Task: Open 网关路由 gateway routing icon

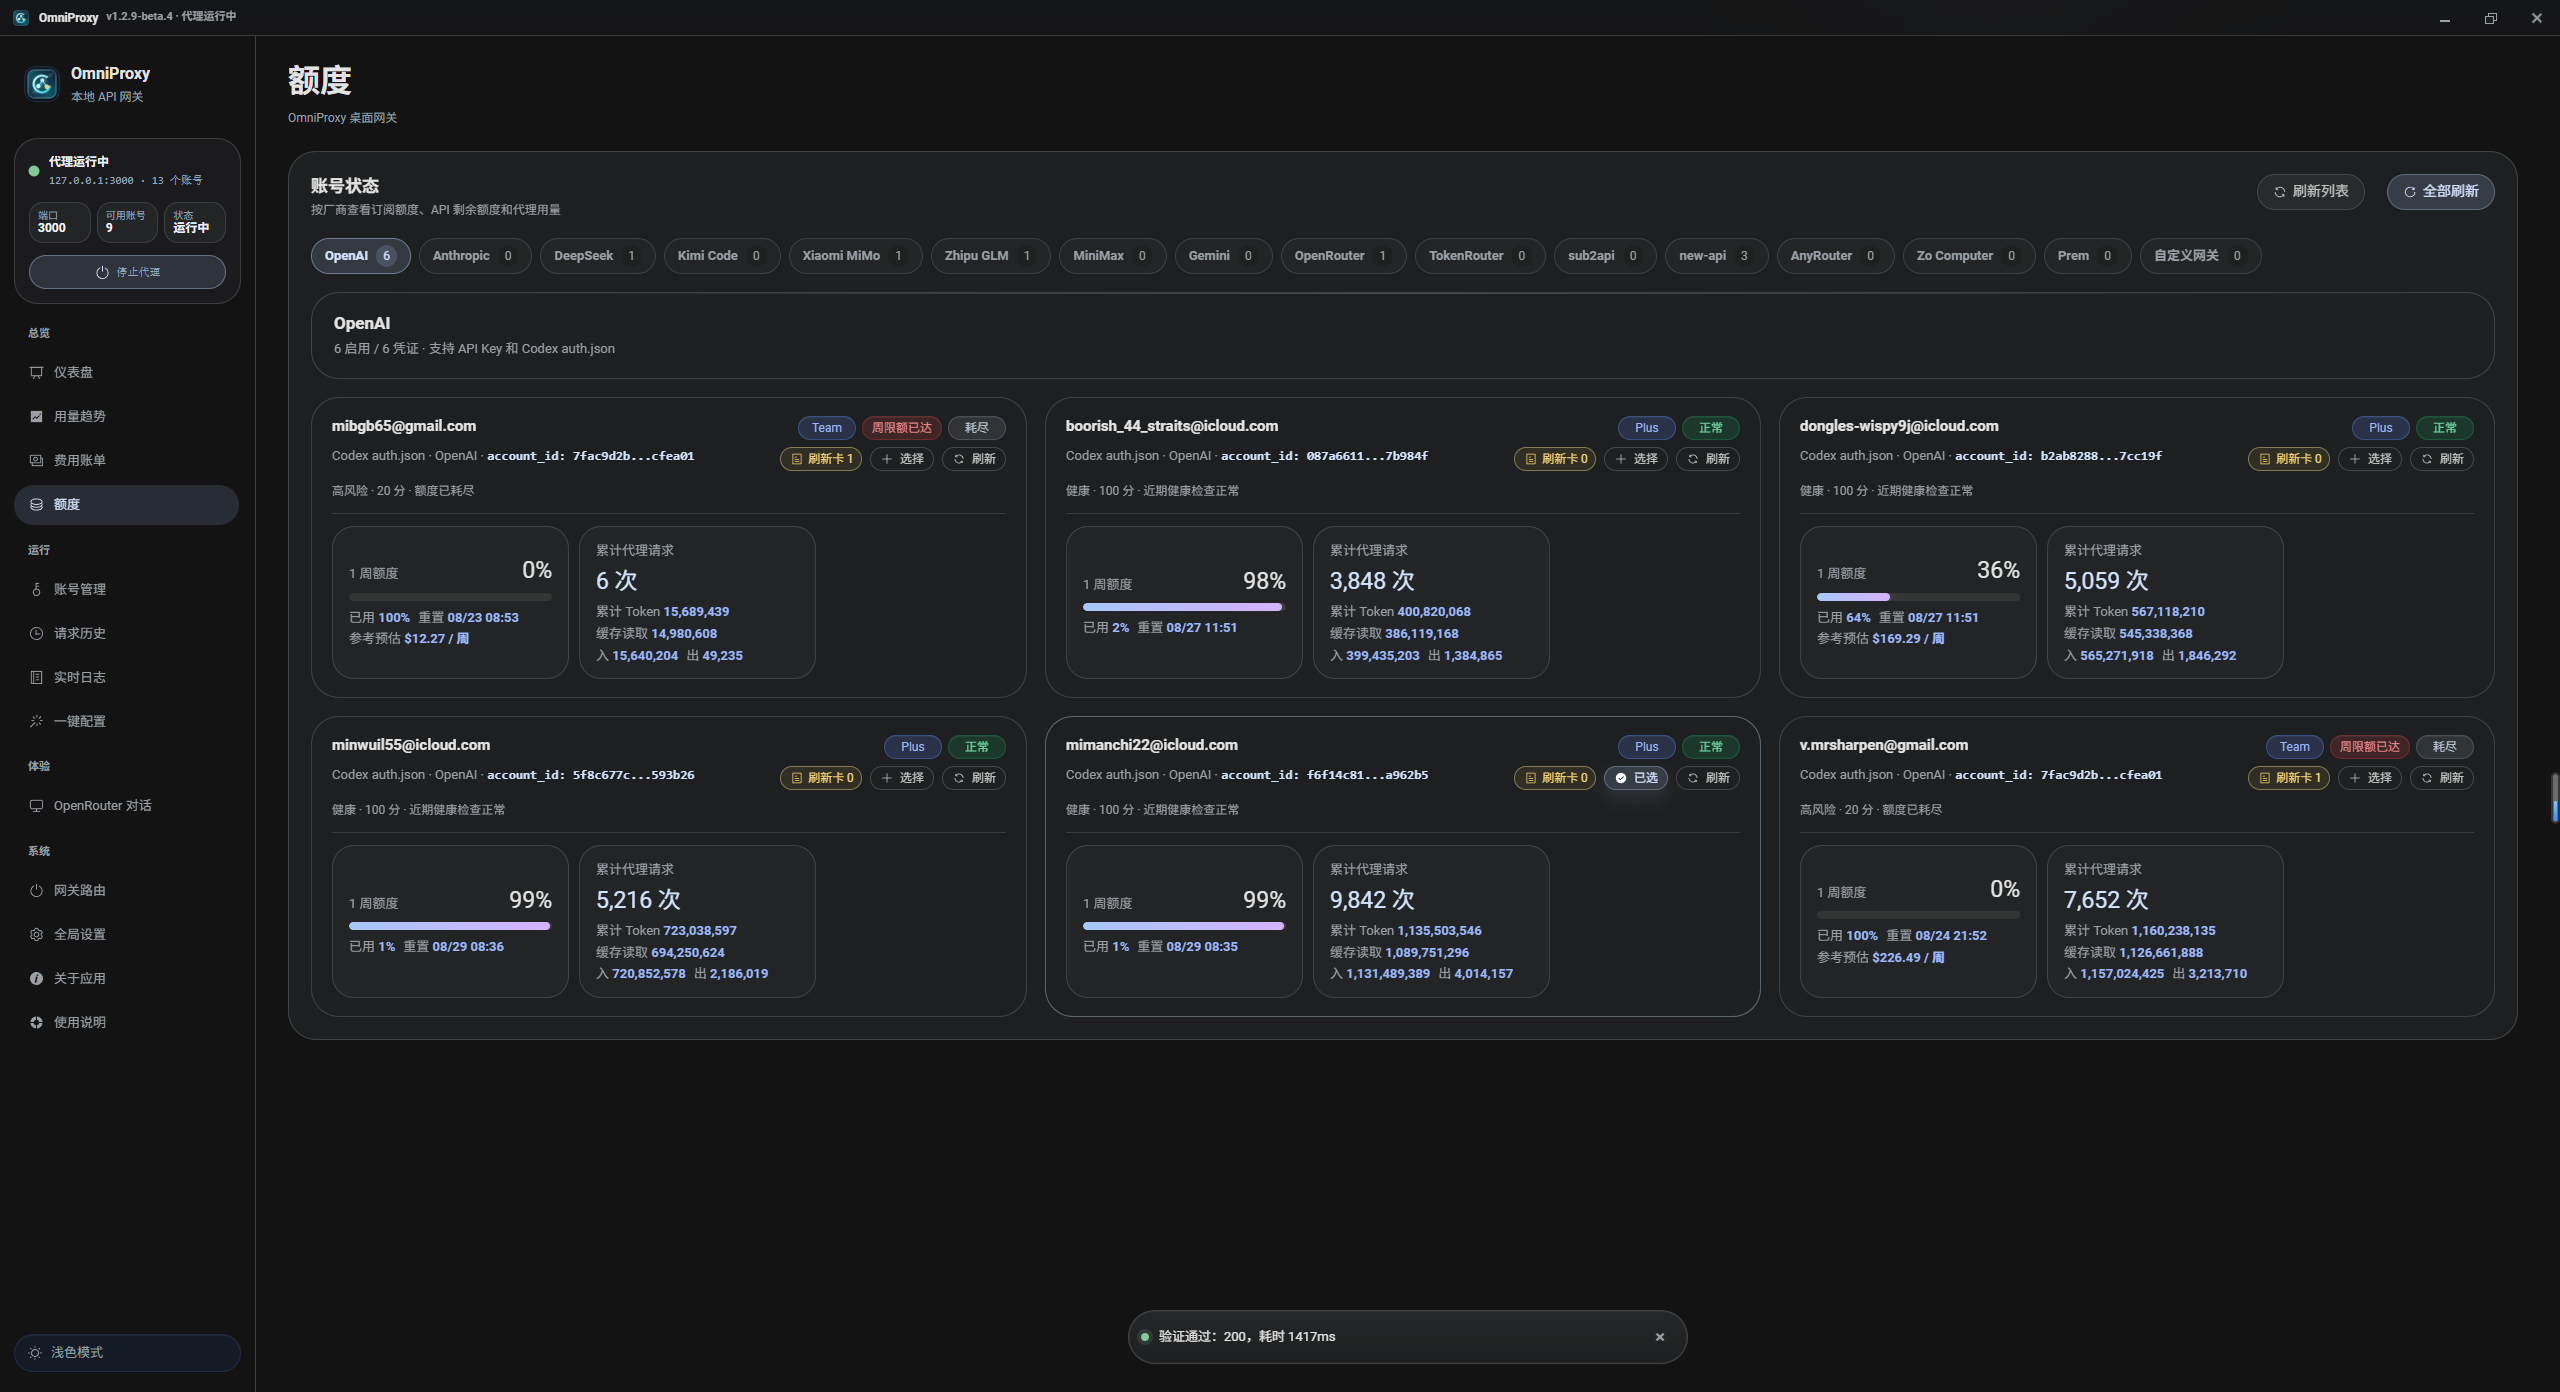Action: click(x=36, y=890)
